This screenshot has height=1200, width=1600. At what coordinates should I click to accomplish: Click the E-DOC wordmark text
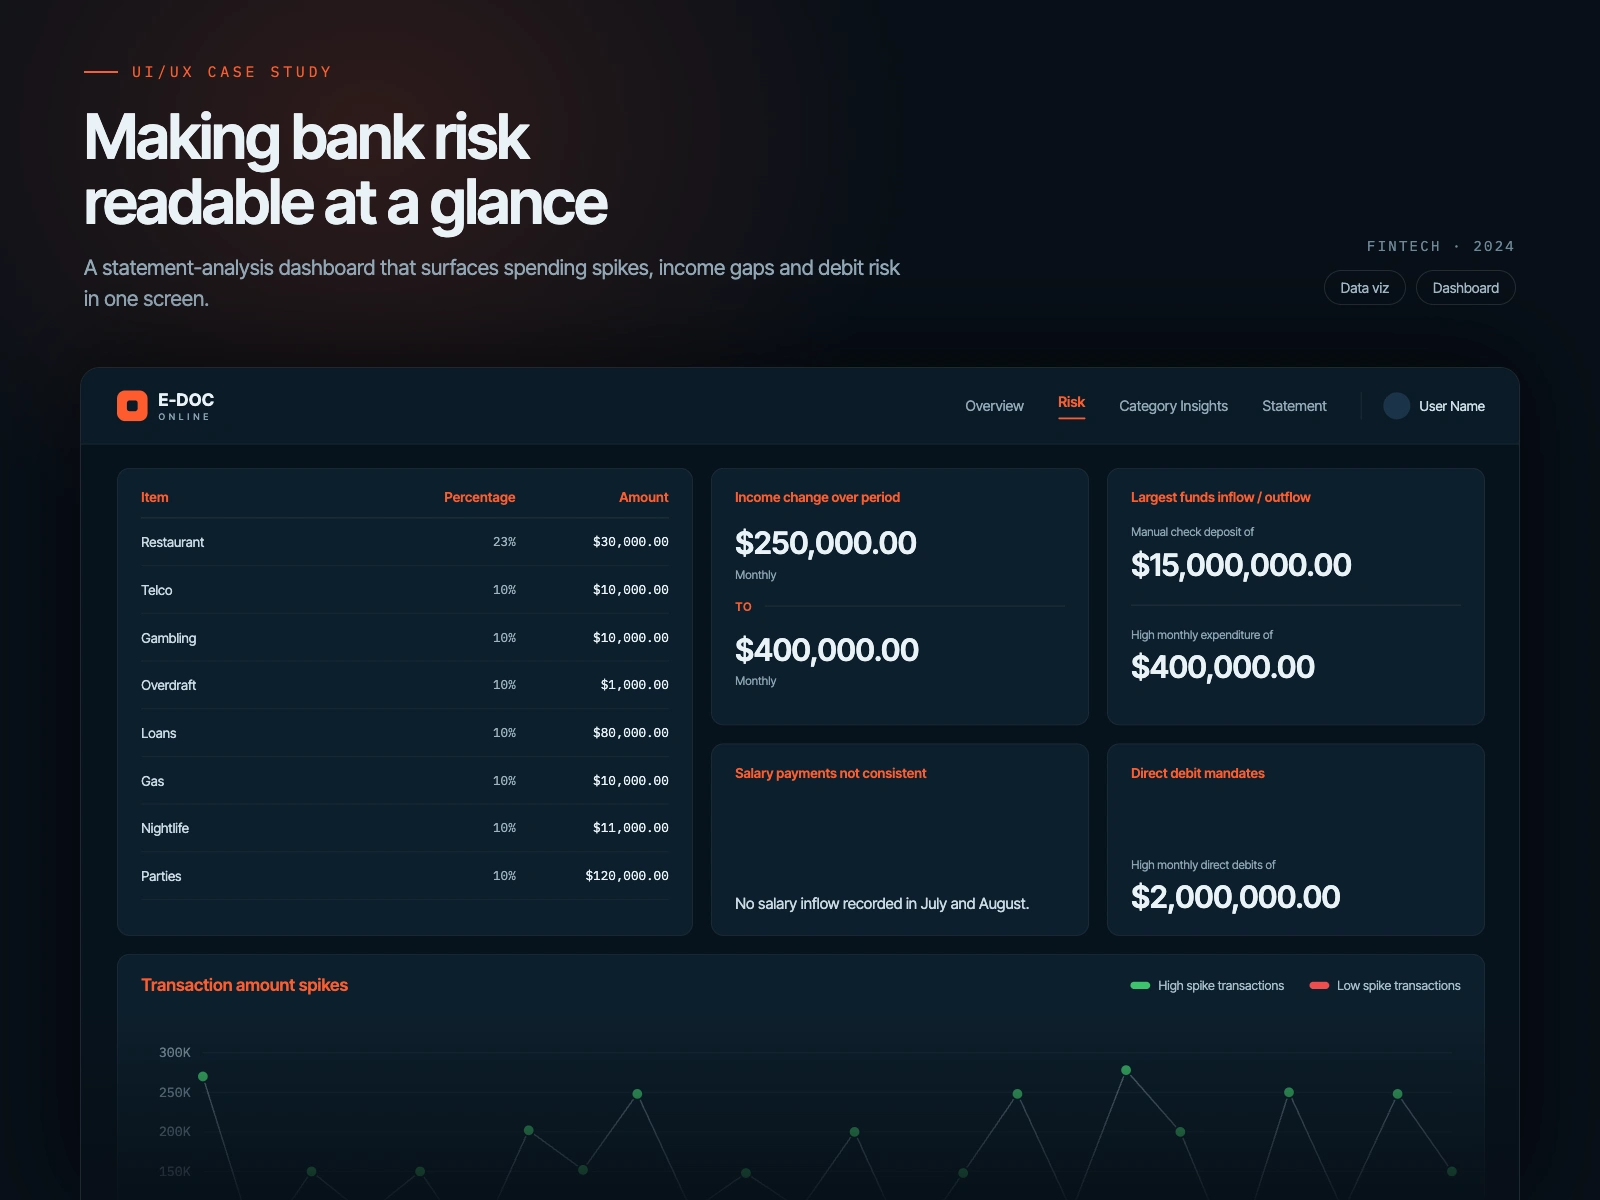(x=186, y=400)
